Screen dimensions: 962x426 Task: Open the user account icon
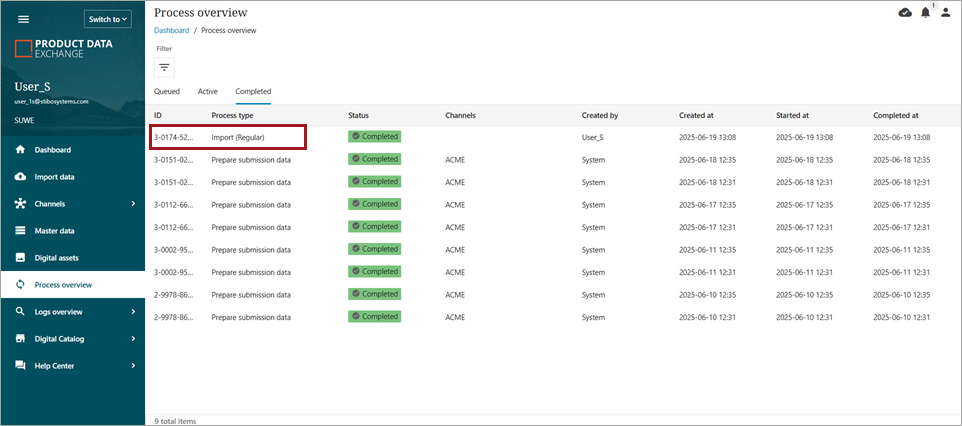(946, 12)
